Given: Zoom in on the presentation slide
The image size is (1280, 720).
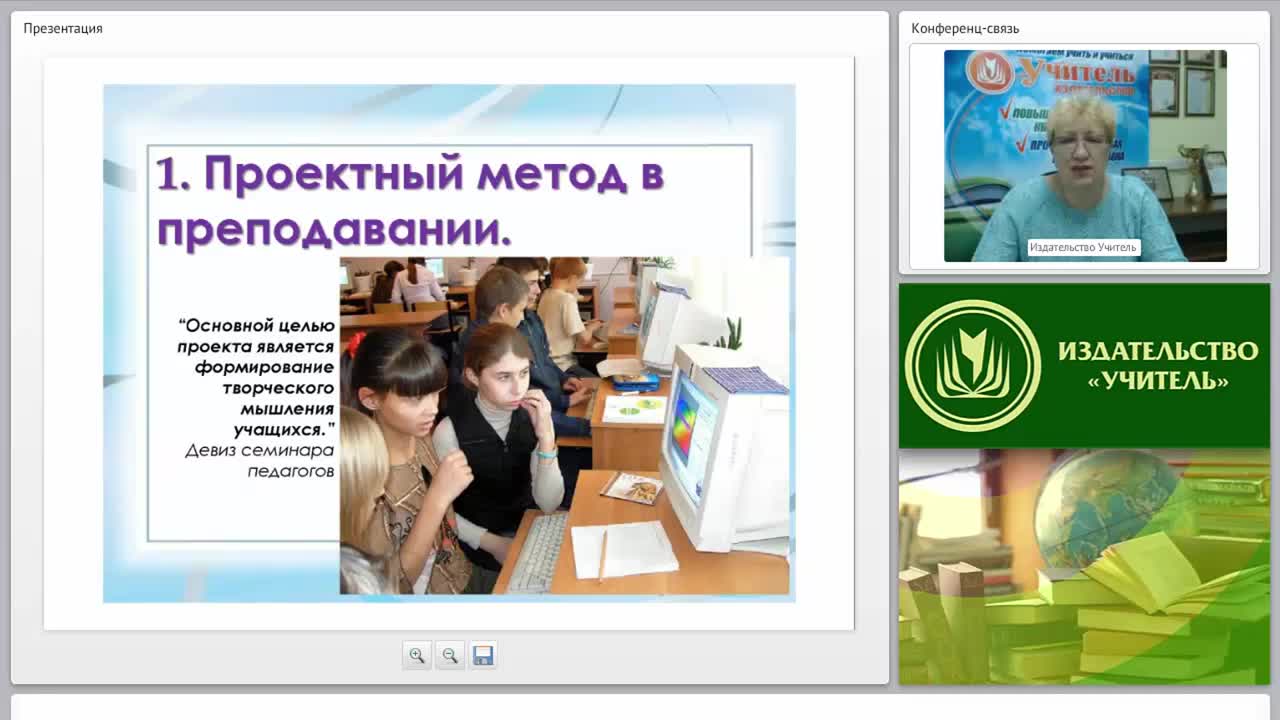Looking at the screenshot, I should (417, 655).
